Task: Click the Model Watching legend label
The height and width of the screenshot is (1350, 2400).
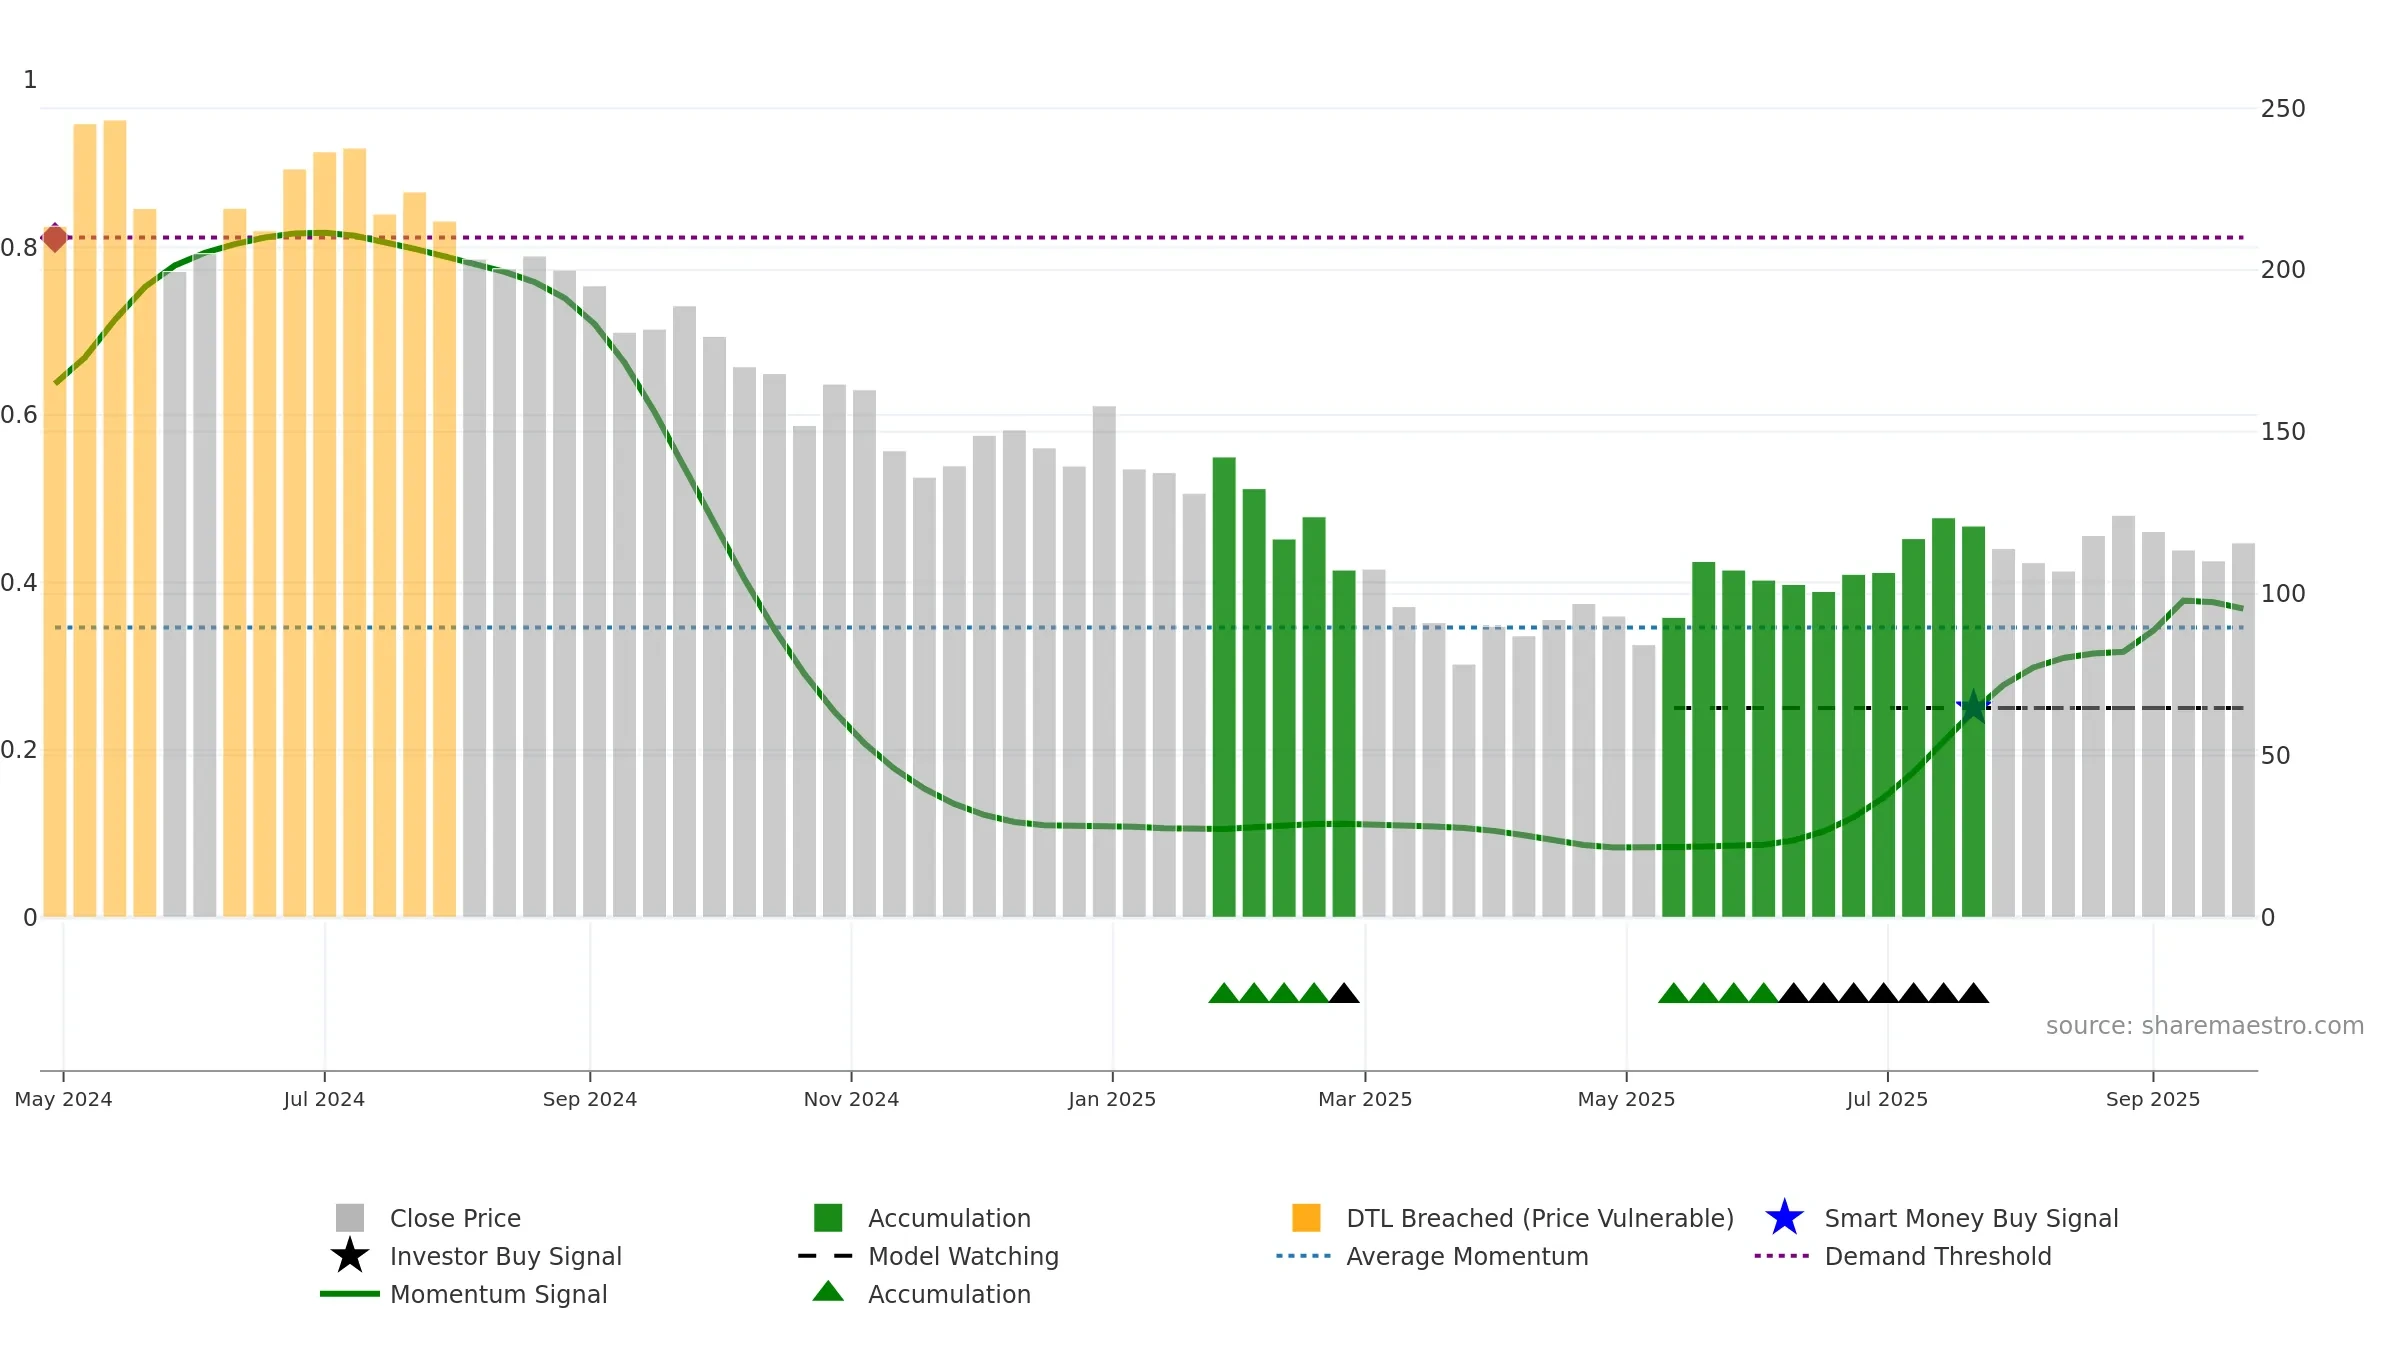Action: point(964,1256)
